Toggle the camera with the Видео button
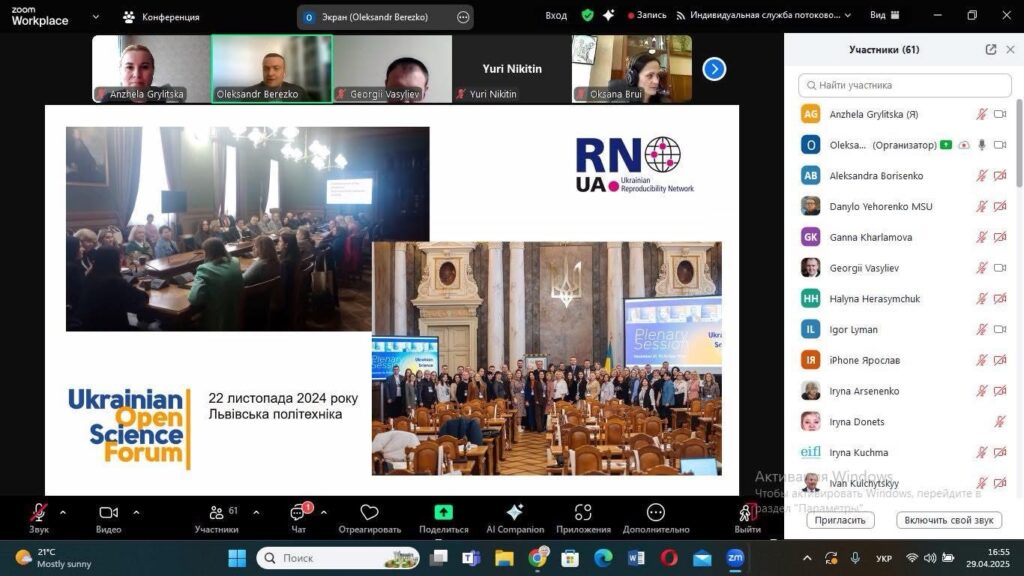 pos(108,513)
